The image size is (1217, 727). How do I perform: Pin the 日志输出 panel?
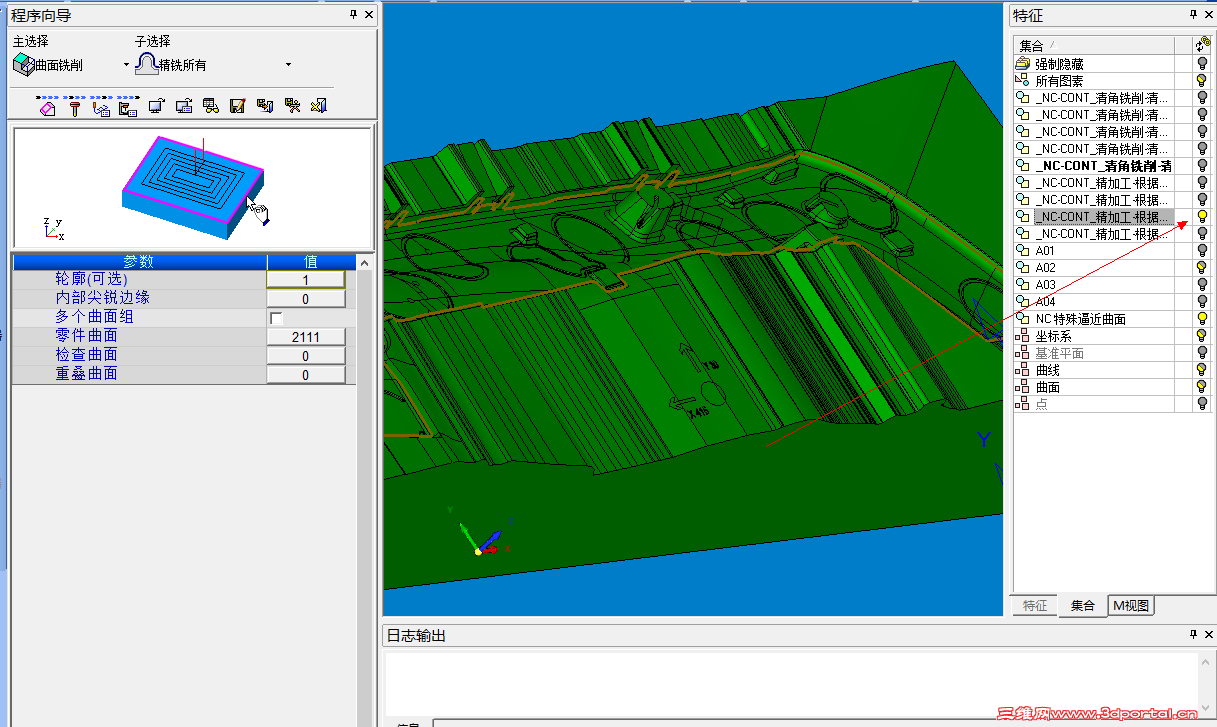pos(1193,635)
